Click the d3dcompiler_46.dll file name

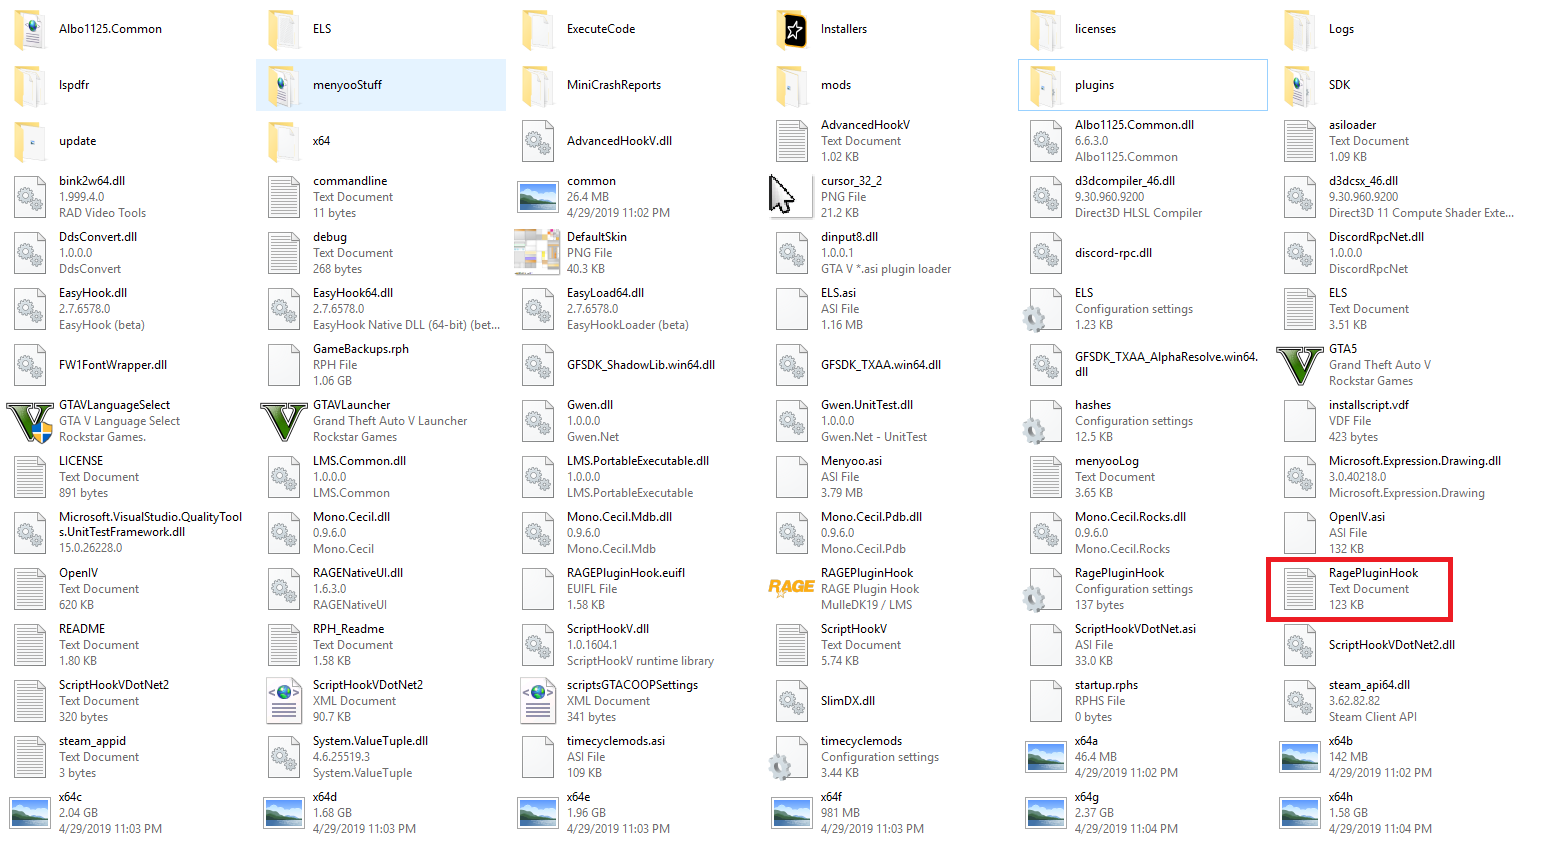pos(1125,181)
